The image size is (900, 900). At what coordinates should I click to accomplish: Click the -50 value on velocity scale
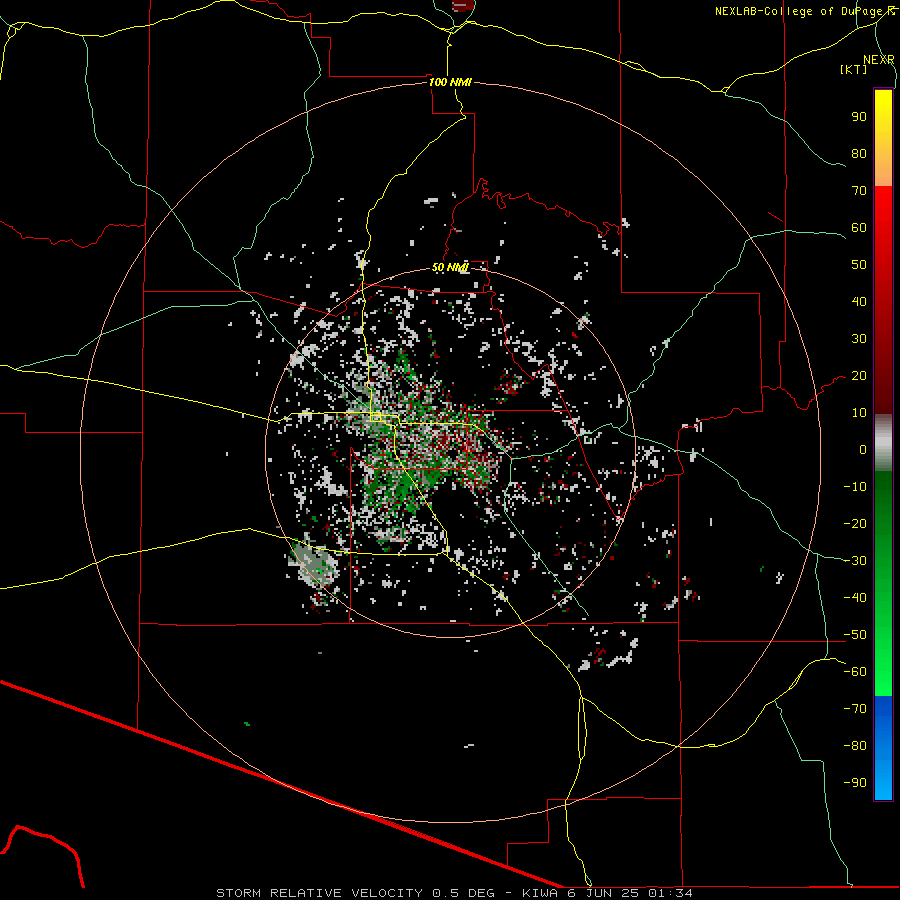[x=855, y=635]
